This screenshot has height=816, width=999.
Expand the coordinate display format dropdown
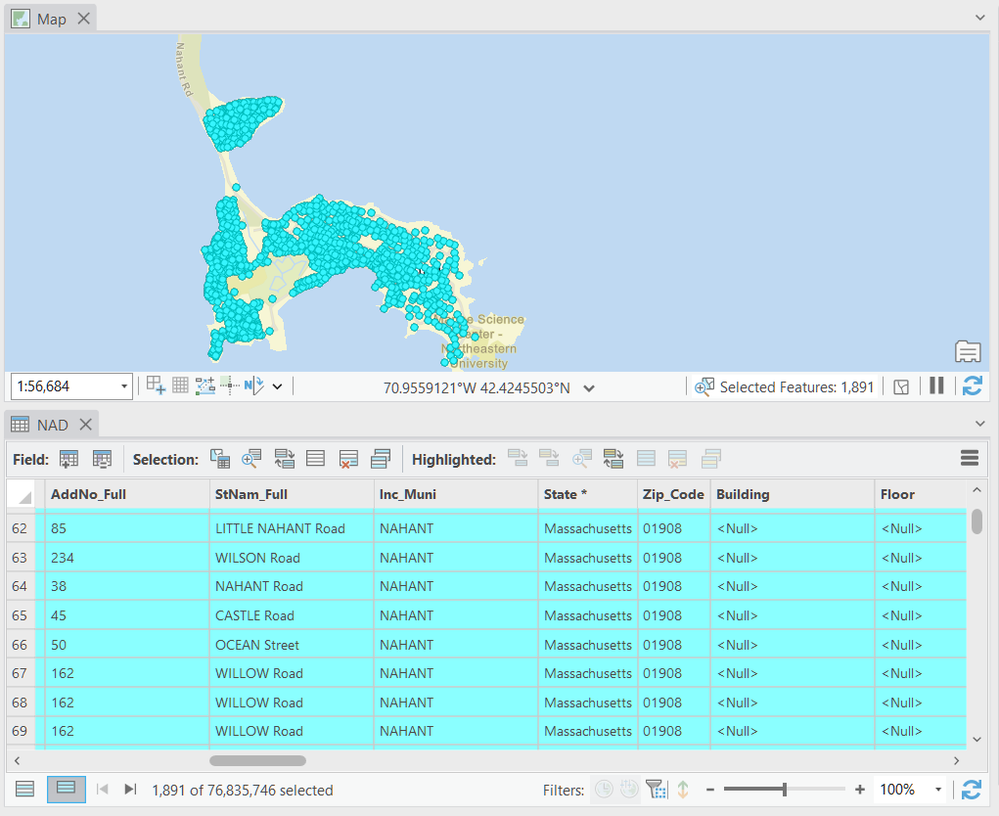coord(589,388)
